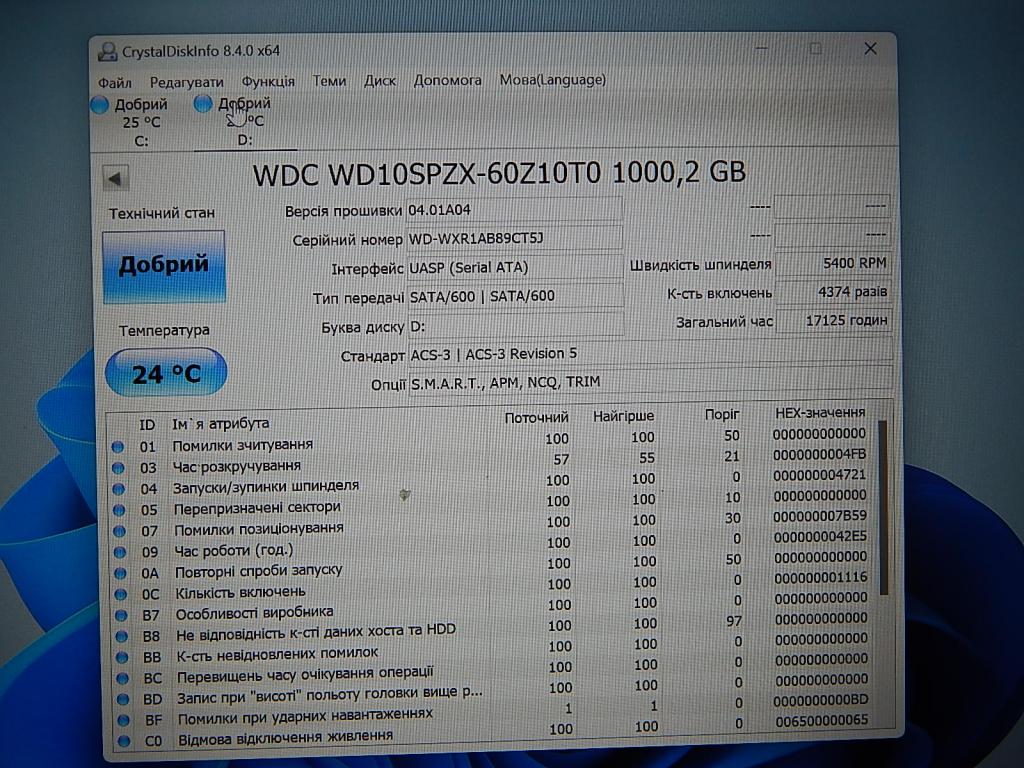Click status dot for attribute 0A

(x=120, y=573)
